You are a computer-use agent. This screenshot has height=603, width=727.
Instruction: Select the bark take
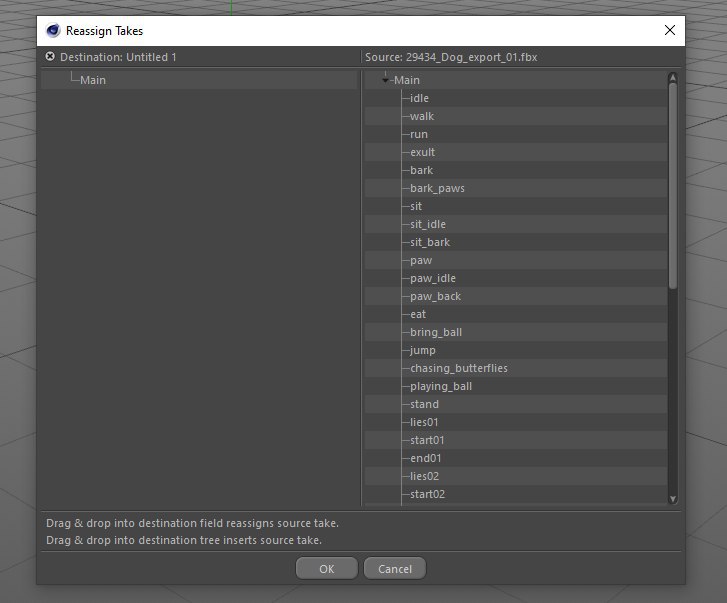click(421, 170)
